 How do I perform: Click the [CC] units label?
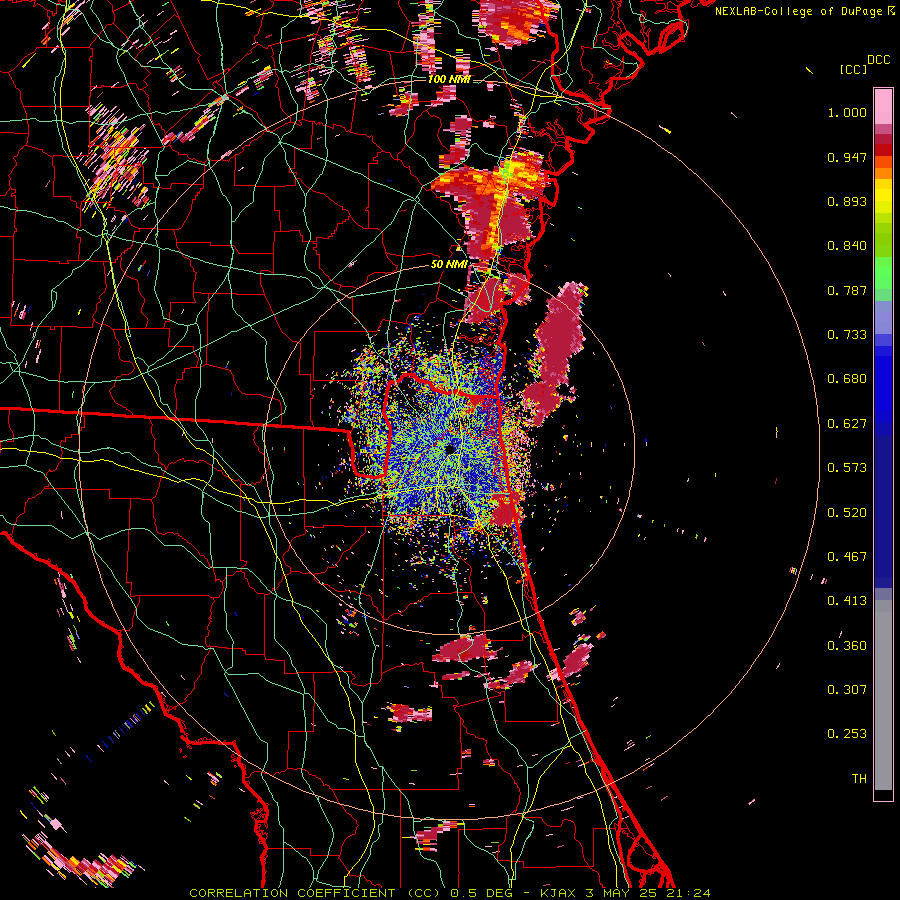click(x=853, y=69)
